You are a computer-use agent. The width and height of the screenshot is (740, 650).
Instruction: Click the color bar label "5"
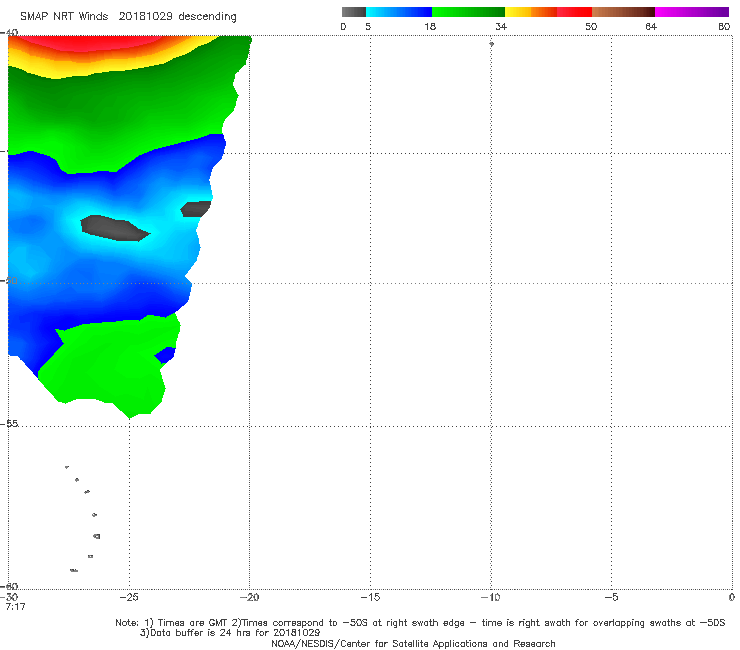click(368, 26)
